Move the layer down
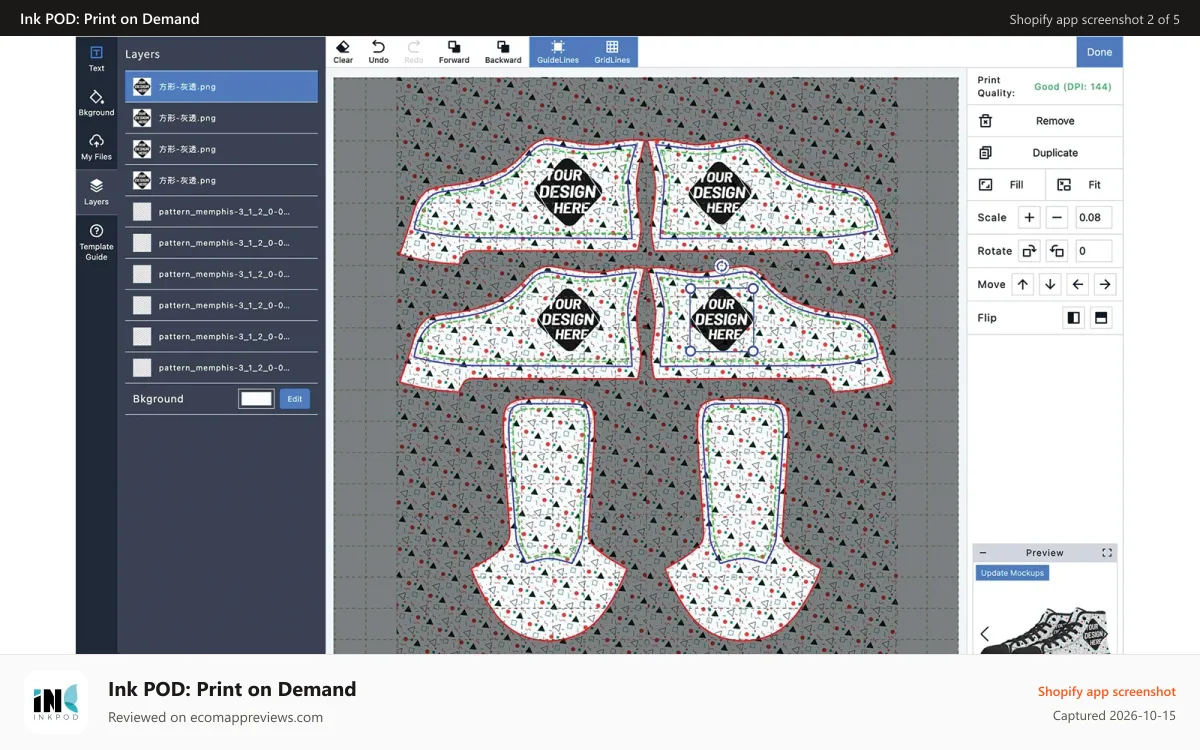Image resolution: width=1200 pixels, height=750 pixels. pyautogui.click(x=1050, y=285)
